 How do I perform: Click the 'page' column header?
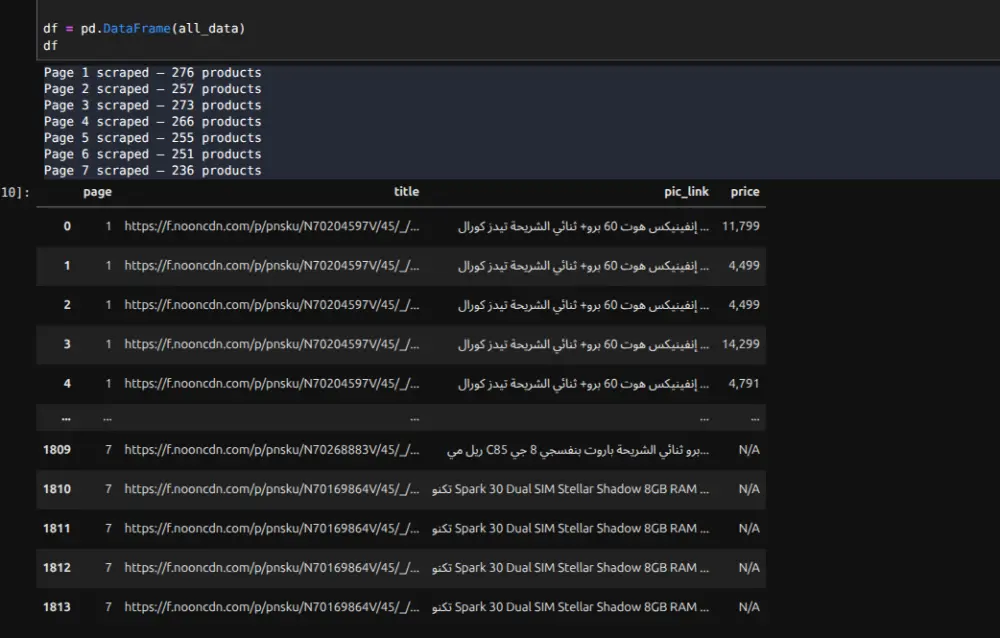pyautogui.click(x=97, y=191)
